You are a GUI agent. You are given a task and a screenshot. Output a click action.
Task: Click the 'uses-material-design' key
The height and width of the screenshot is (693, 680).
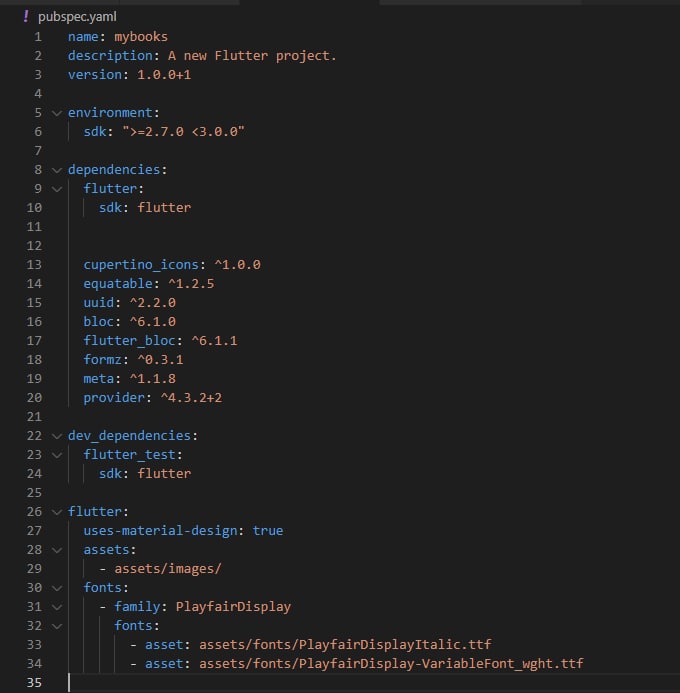click(160, 531)
